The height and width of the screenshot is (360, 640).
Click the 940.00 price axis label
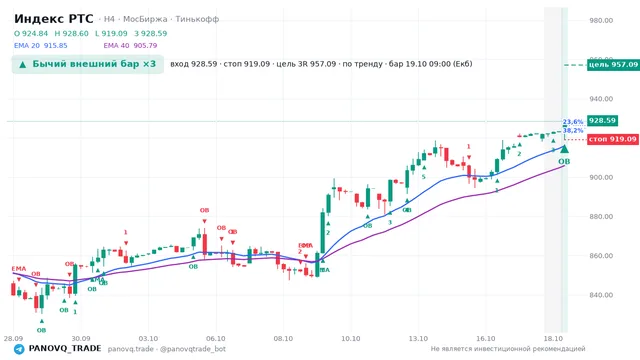click(x=601, y=99)
